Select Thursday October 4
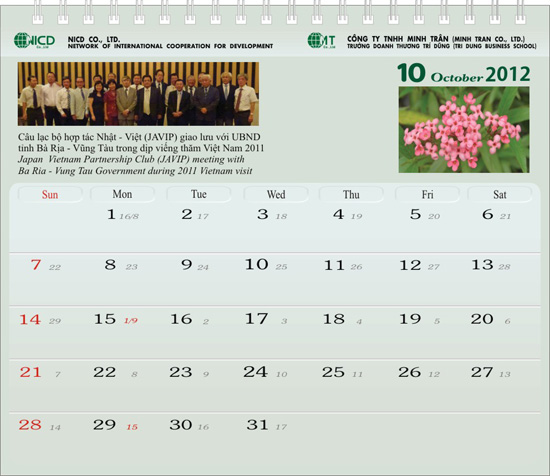This screenshot has height=476, width=550. pos(338,214)
